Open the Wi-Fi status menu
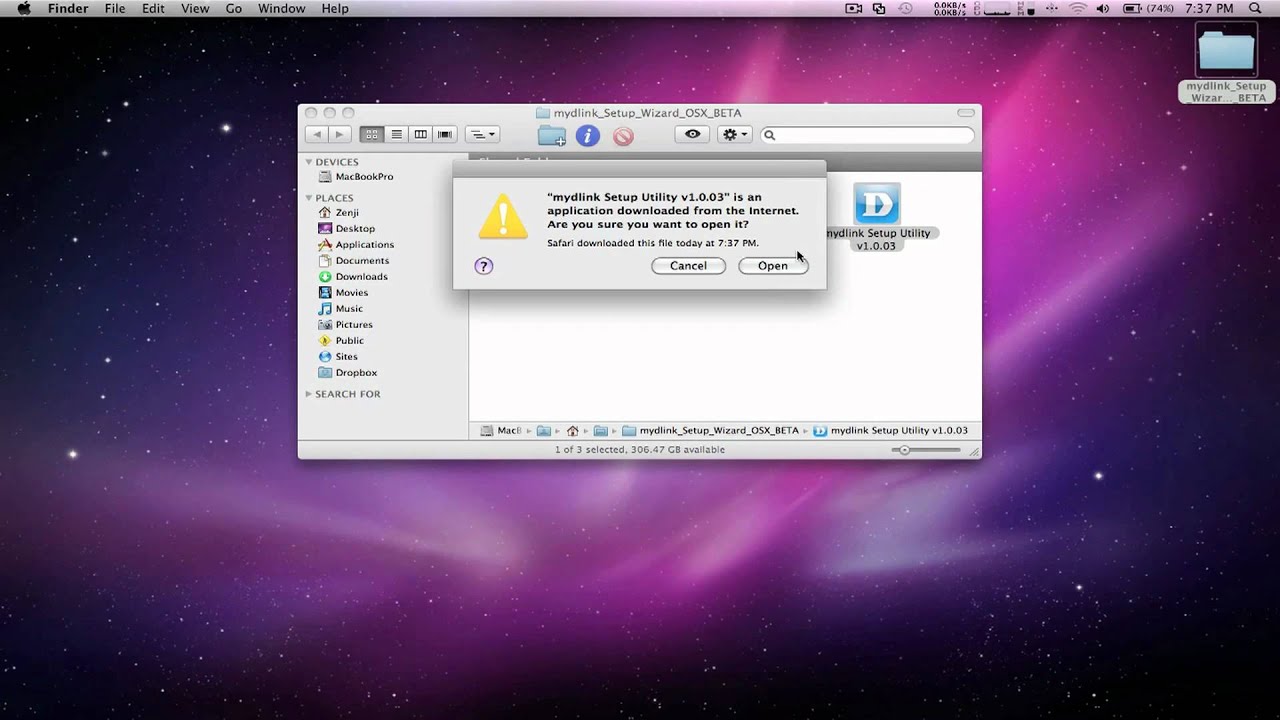Viewport: 1280px width, 720px height. pyautogui.click(x=1077, y=9)
